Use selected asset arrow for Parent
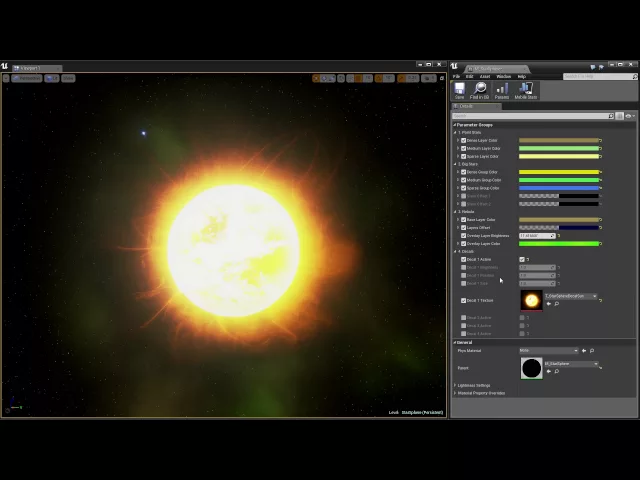This screenshot has height=480, width=640. click(x=549, y=371)
